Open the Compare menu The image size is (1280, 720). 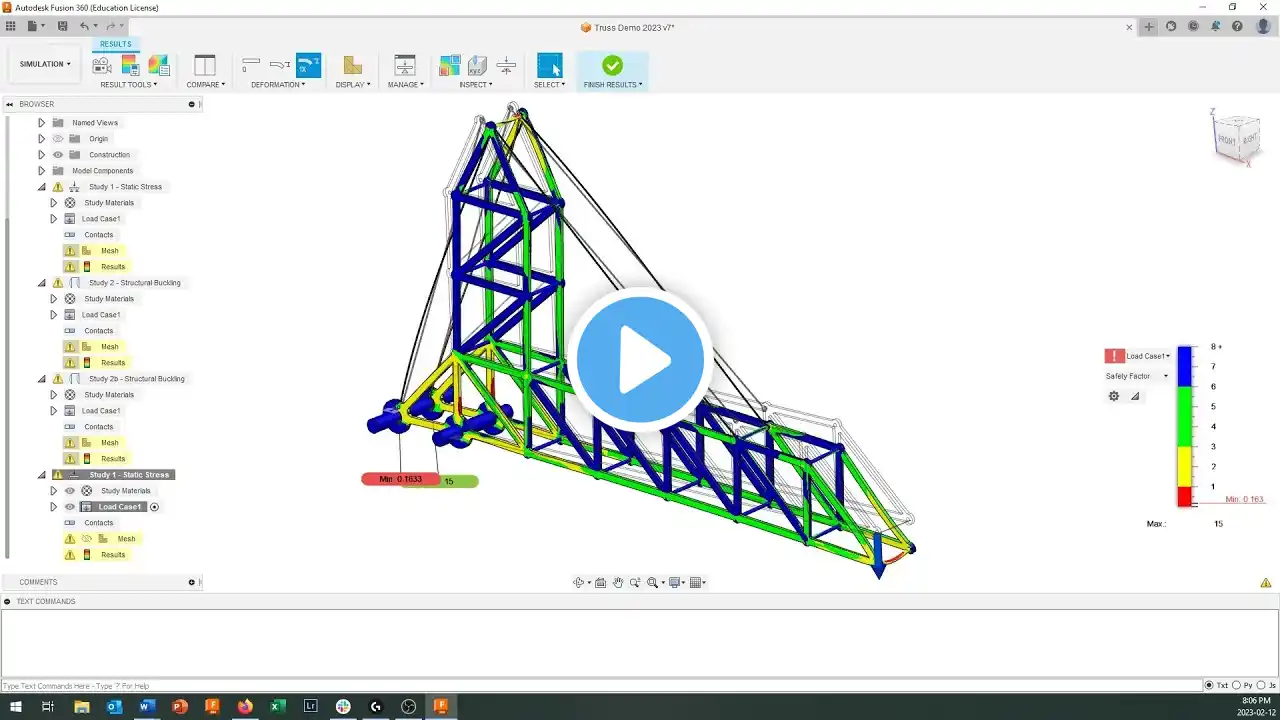coord(205,85)
